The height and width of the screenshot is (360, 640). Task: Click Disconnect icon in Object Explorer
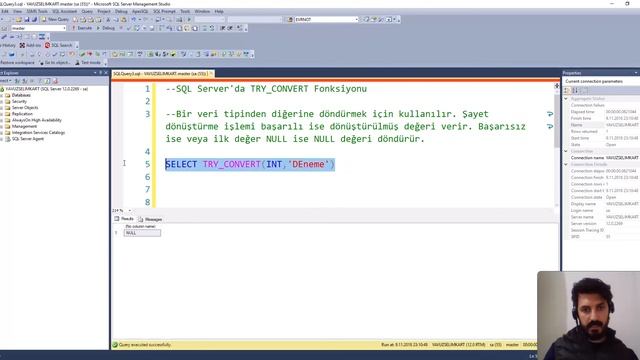24,81
